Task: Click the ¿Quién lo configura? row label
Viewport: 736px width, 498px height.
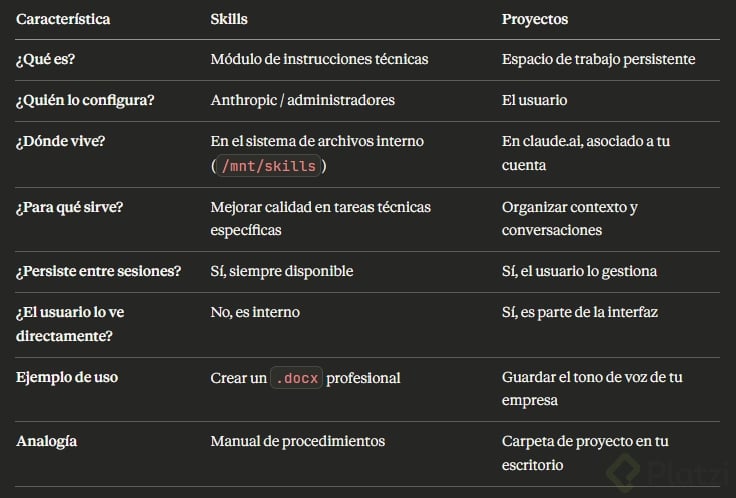Action: (85, 100)
